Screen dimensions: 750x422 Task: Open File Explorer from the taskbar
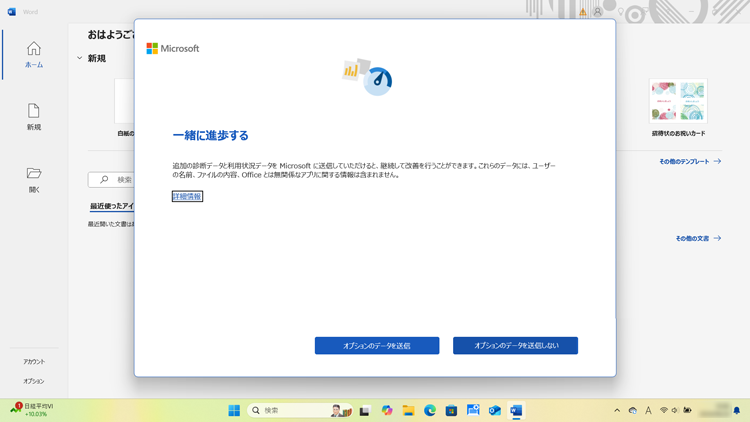pos(408,410)
